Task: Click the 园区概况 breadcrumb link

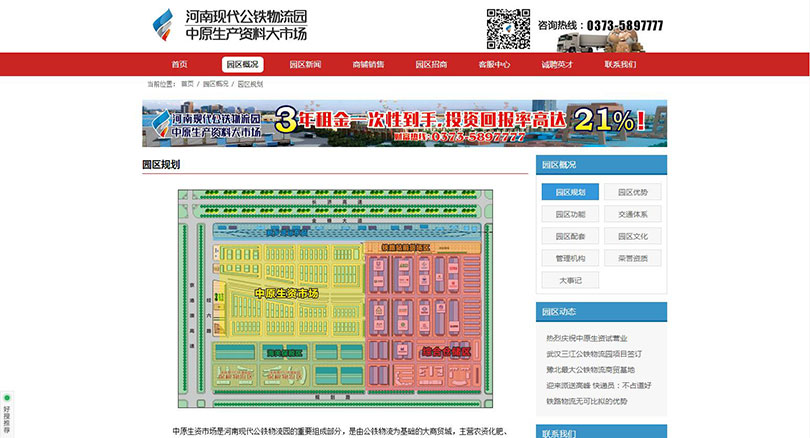Action: [215, 85]
